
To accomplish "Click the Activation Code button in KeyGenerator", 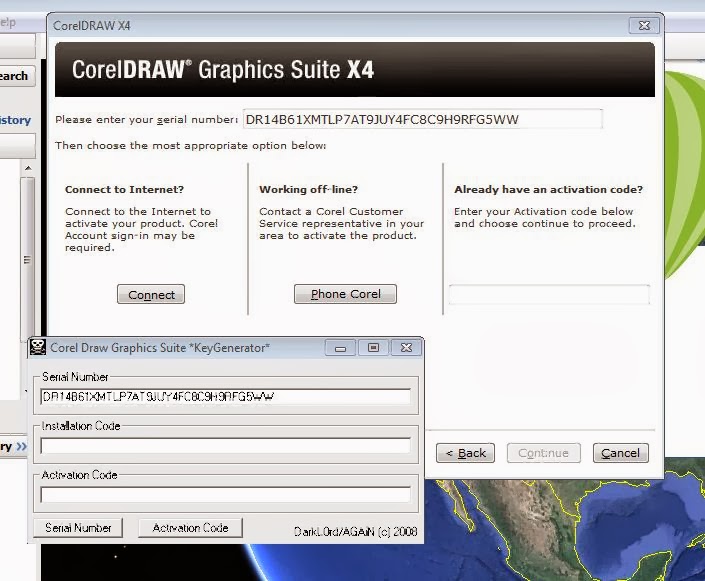I will point(190,528).
